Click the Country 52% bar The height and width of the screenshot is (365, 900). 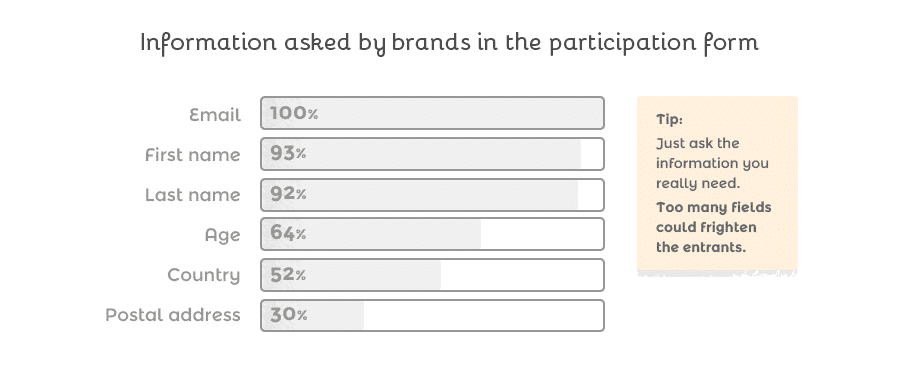tap(432, 275)
